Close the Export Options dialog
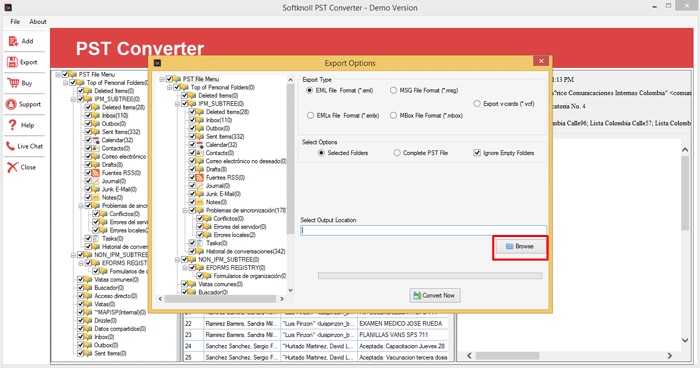This screenshot has width=700, height=368. click(x=541, y=61)
